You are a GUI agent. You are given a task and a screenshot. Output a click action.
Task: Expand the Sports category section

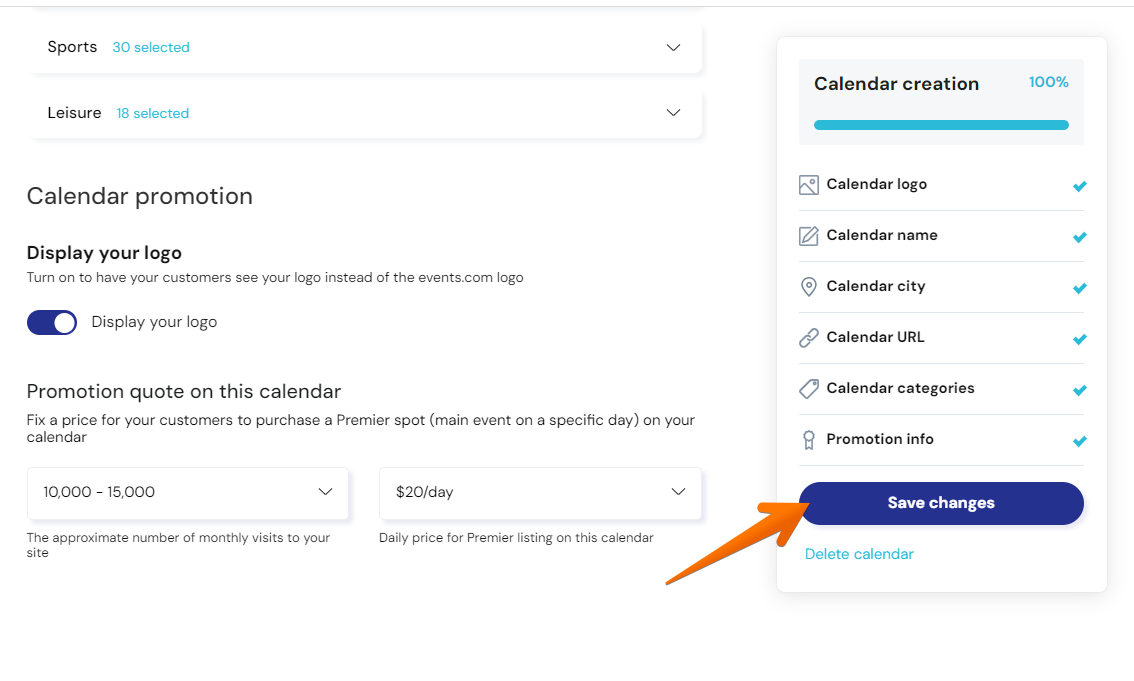click(x=364, y=48)
